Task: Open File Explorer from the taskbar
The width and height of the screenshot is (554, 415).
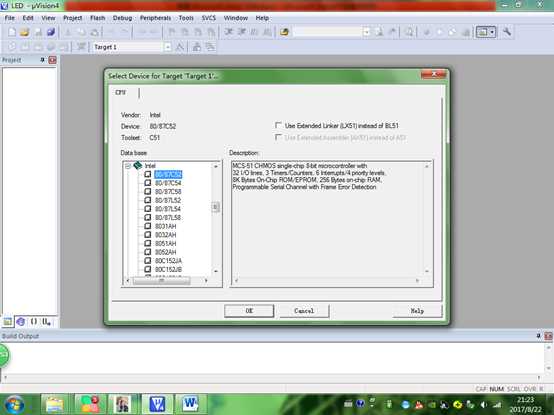Action: (54, 404)
